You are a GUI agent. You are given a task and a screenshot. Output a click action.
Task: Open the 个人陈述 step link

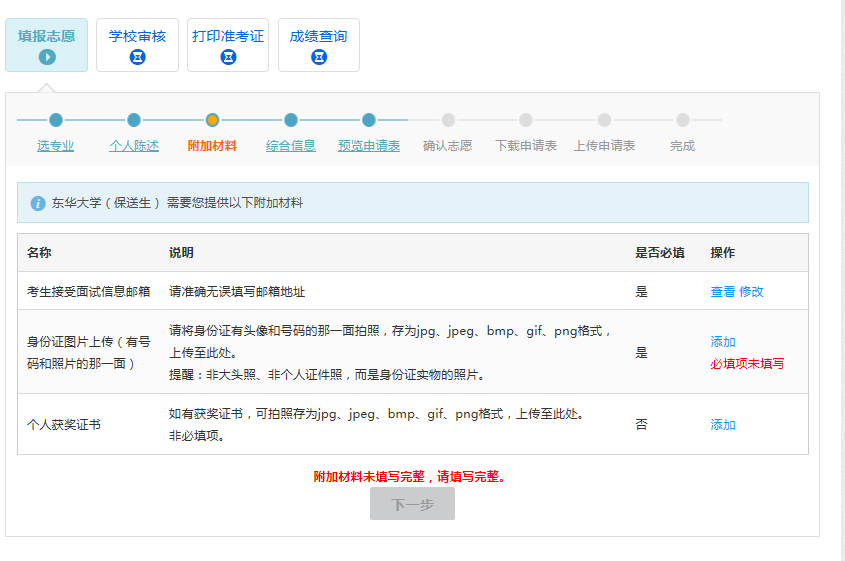tap(134, 146)
